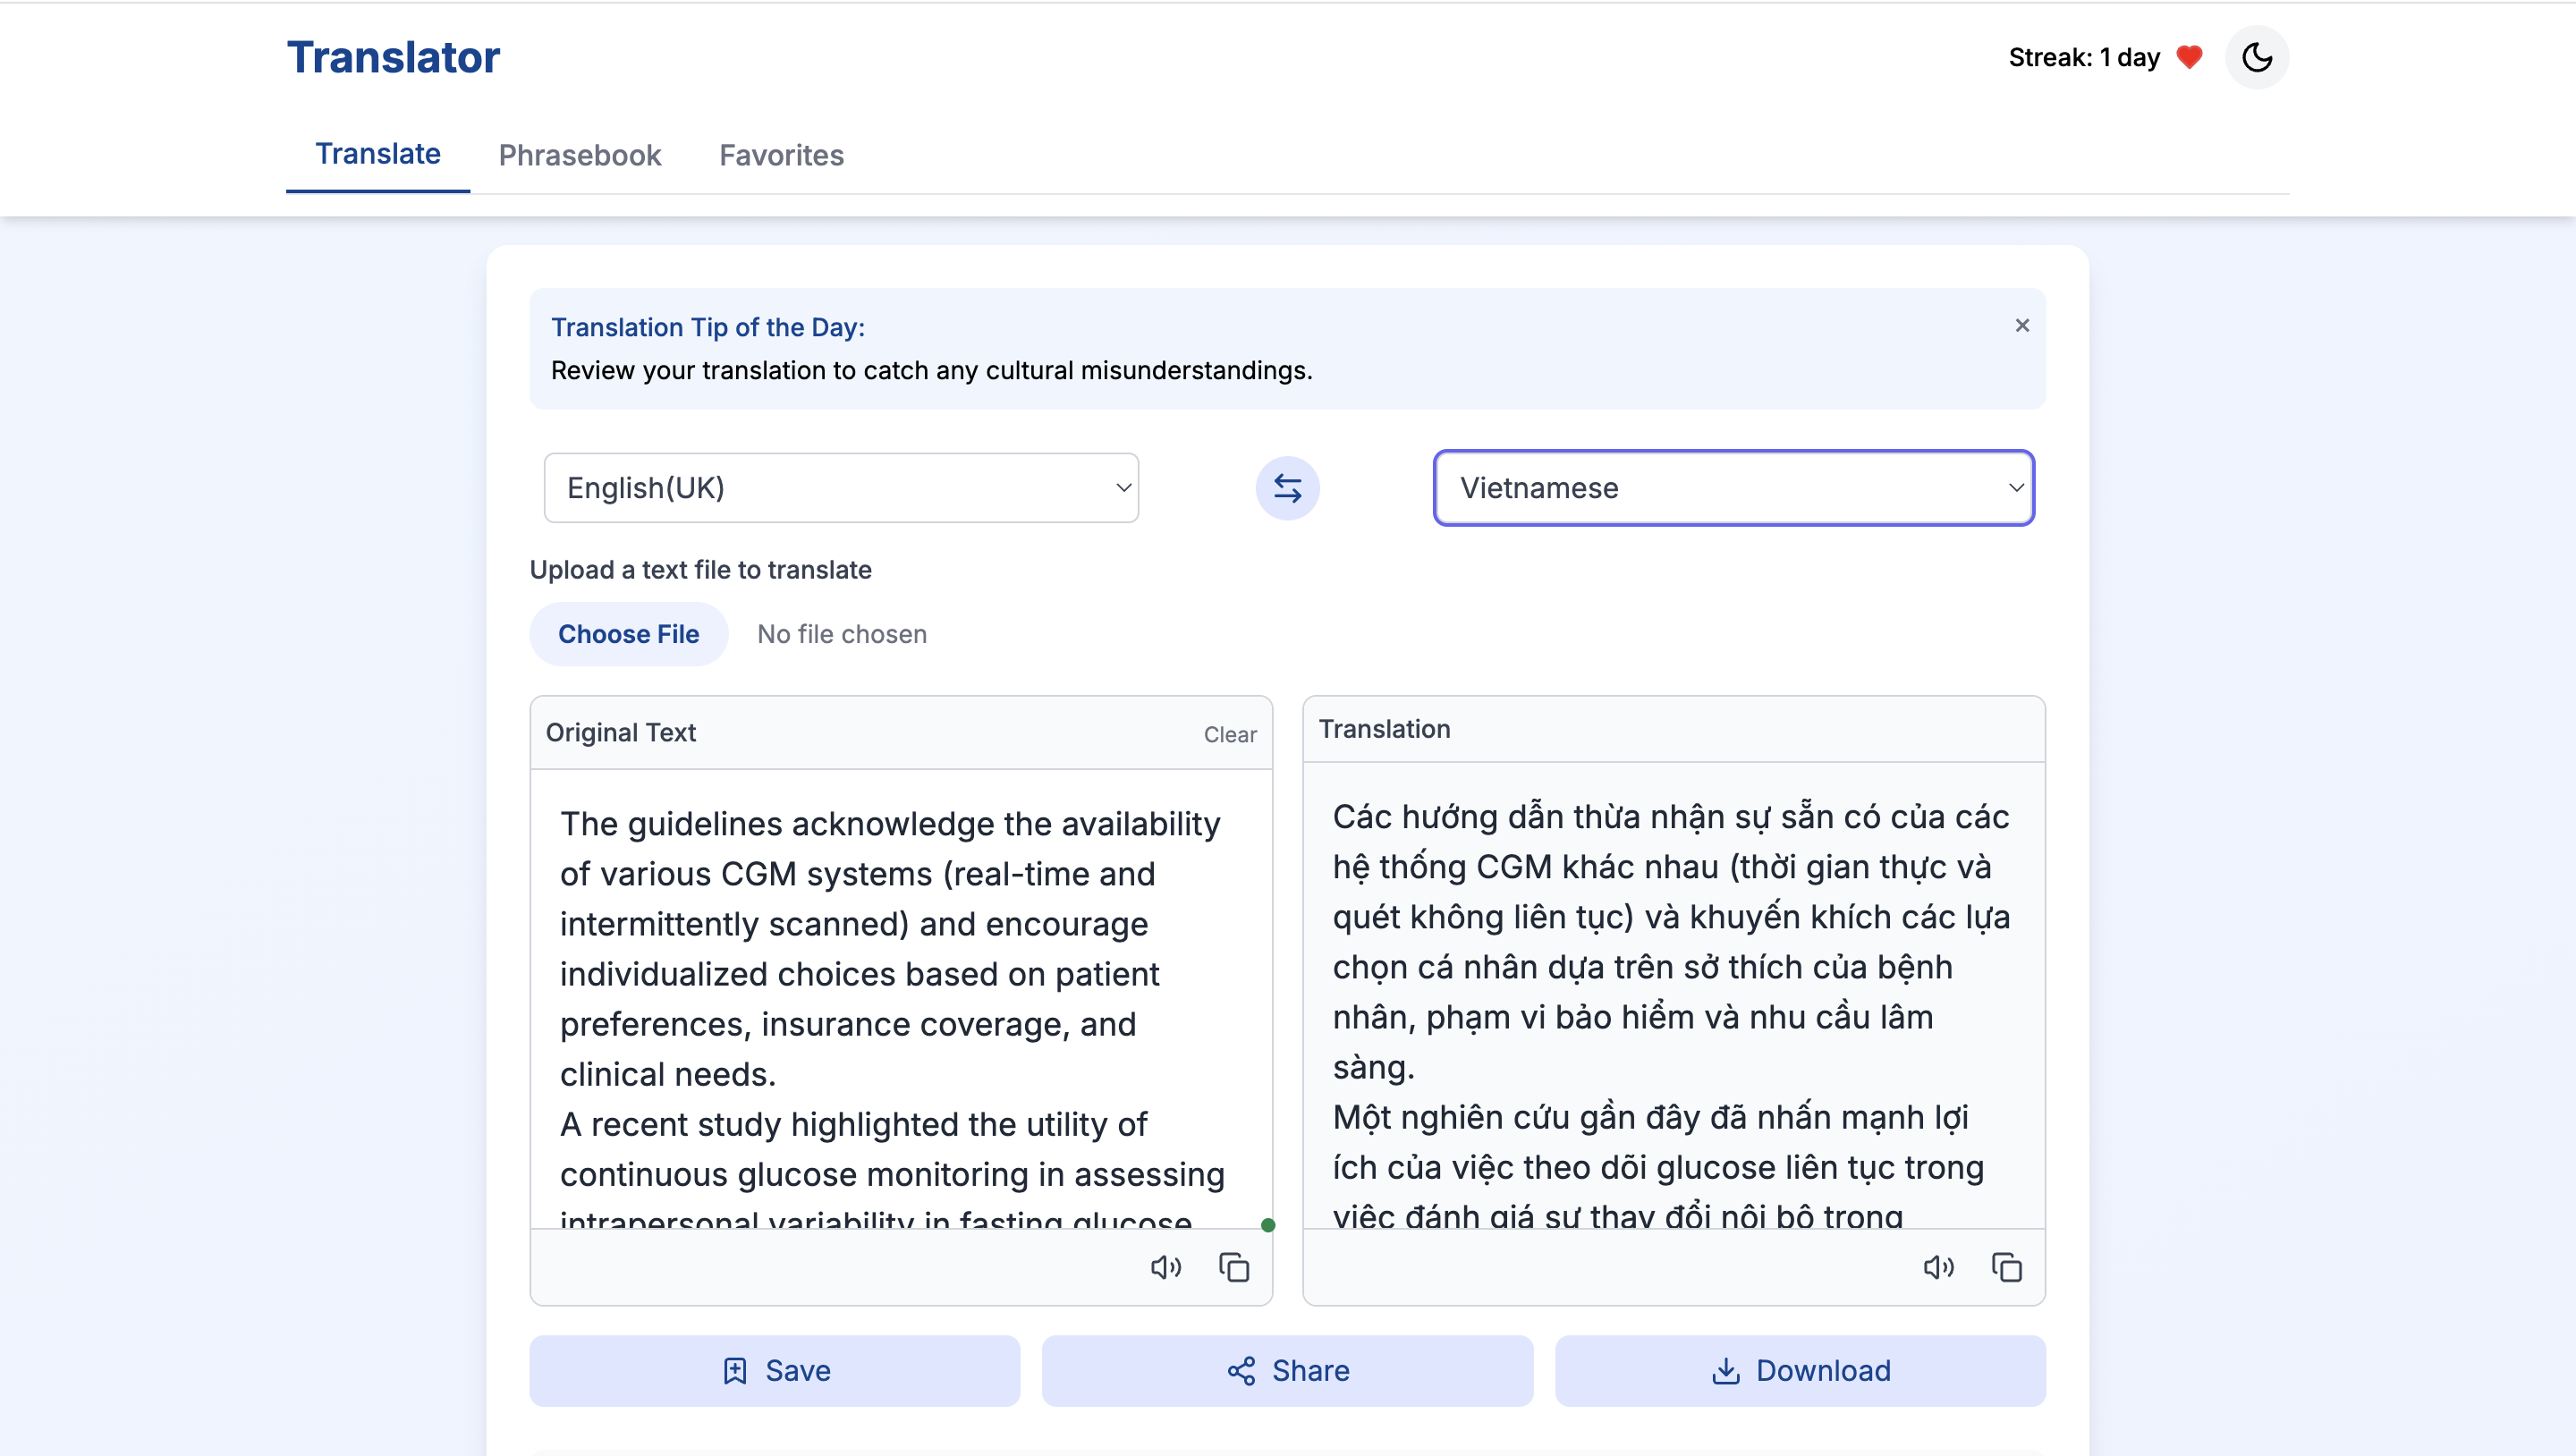Copy the original text to clipboard
2576x1456 pixels.
pos(1234,1267)
